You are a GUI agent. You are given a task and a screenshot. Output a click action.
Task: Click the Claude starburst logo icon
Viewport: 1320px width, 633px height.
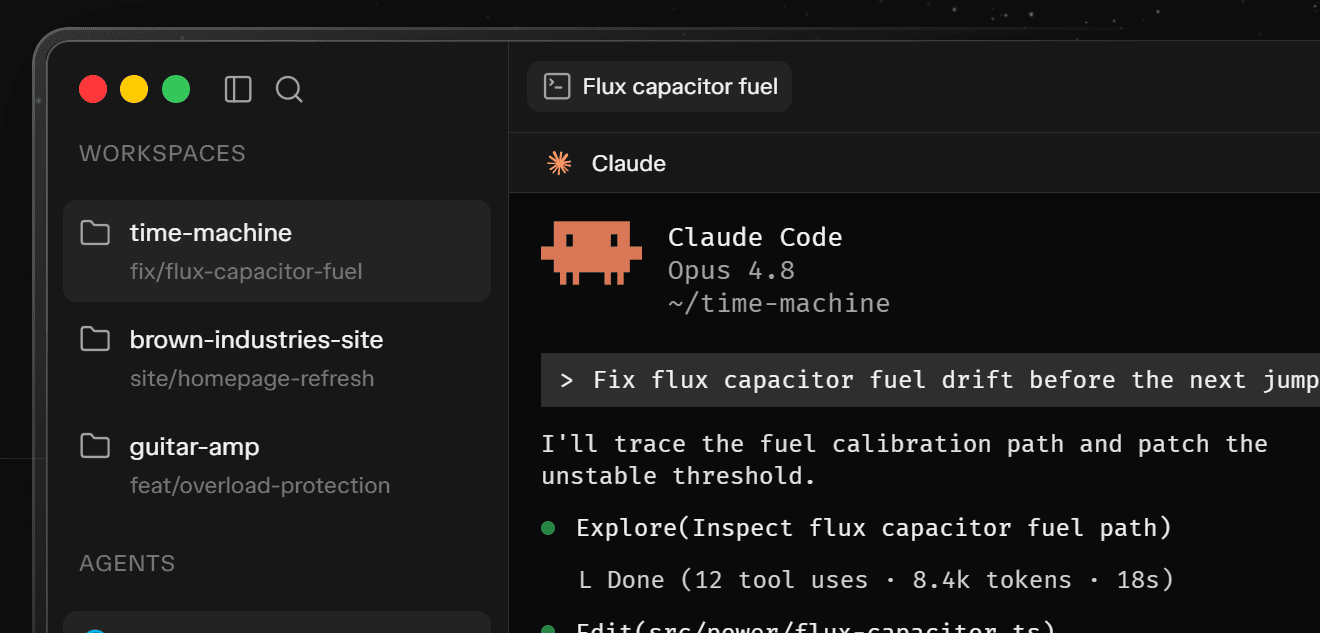coord(559,163)
